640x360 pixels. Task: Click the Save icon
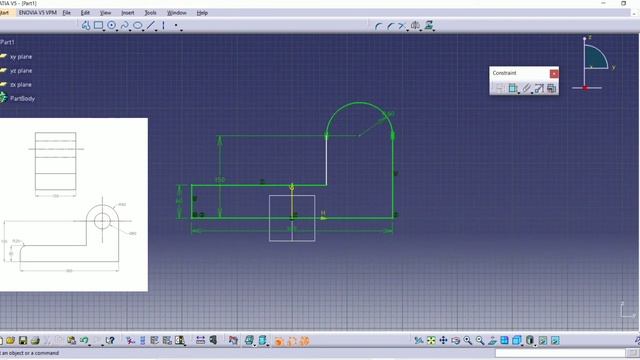coord(23,340)
